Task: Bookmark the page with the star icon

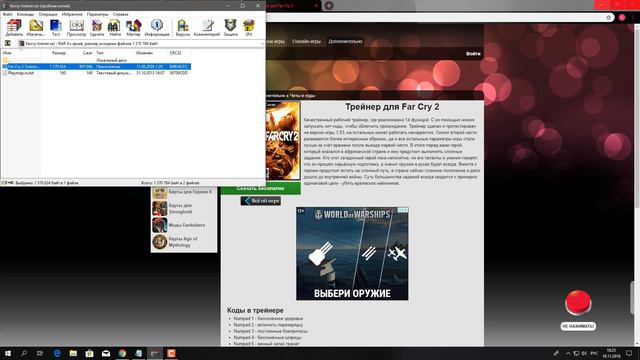Action: point(609,18)
